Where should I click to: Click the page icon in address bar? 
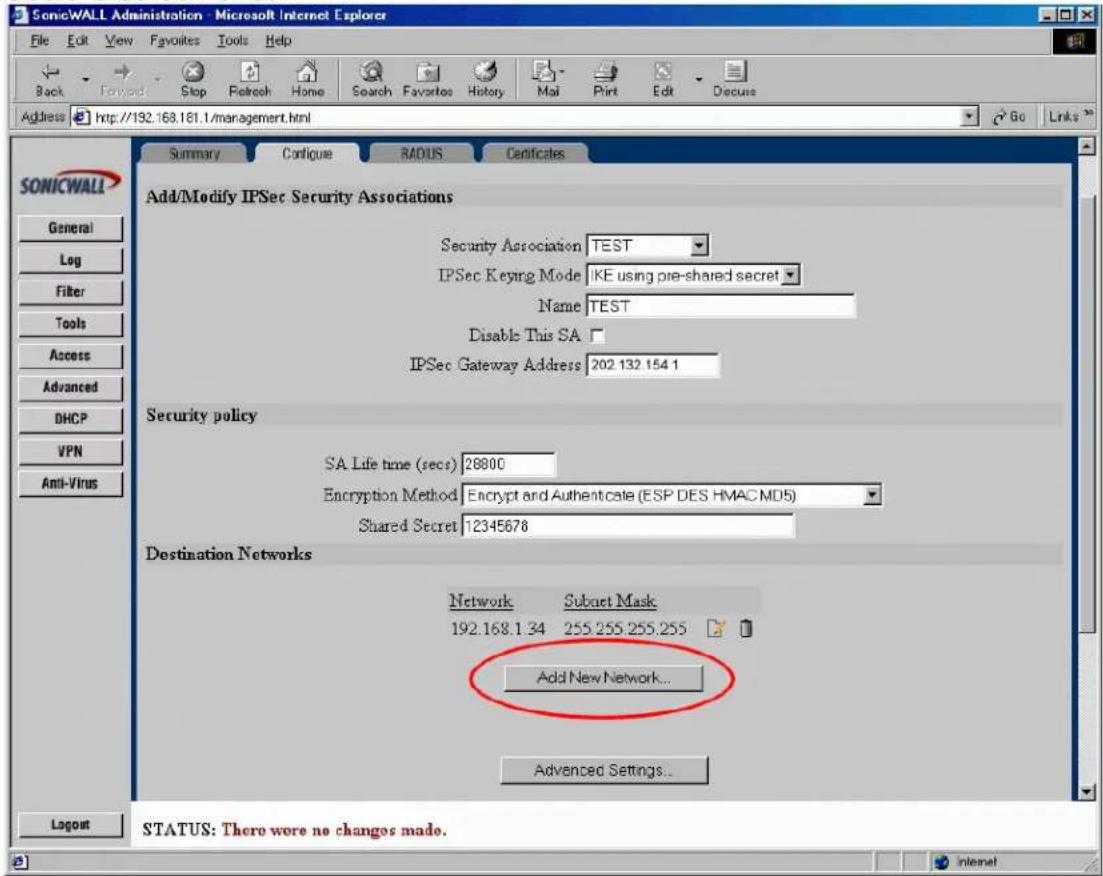coord(82,118)
